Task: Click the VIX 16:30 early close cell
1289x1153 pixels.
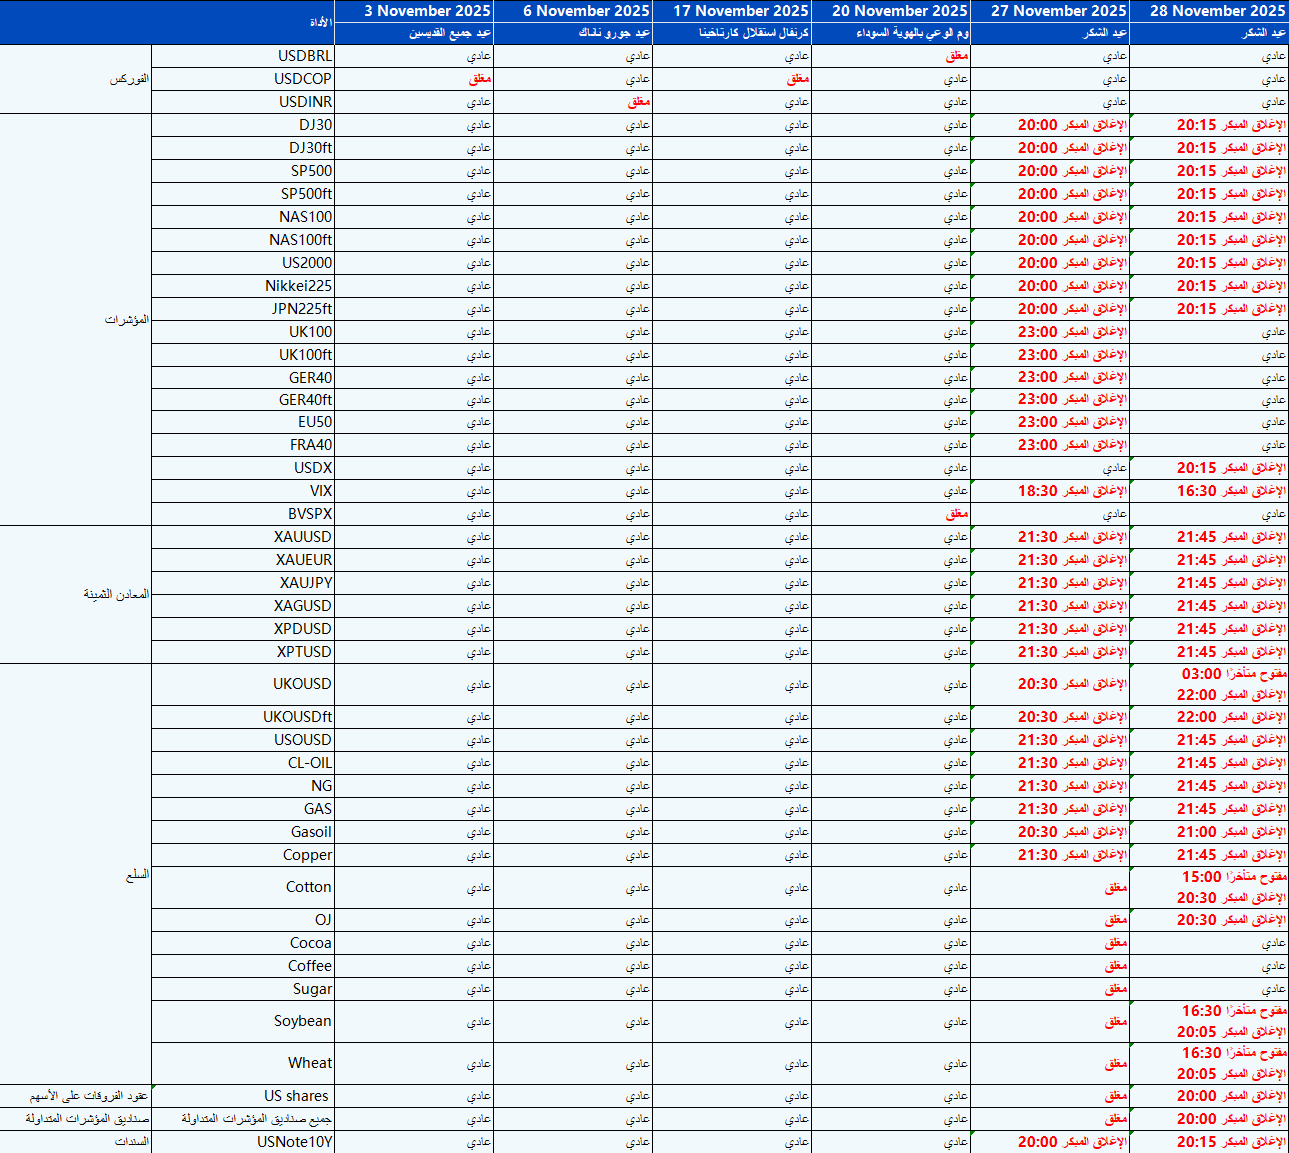Action: click(1231, 491)
